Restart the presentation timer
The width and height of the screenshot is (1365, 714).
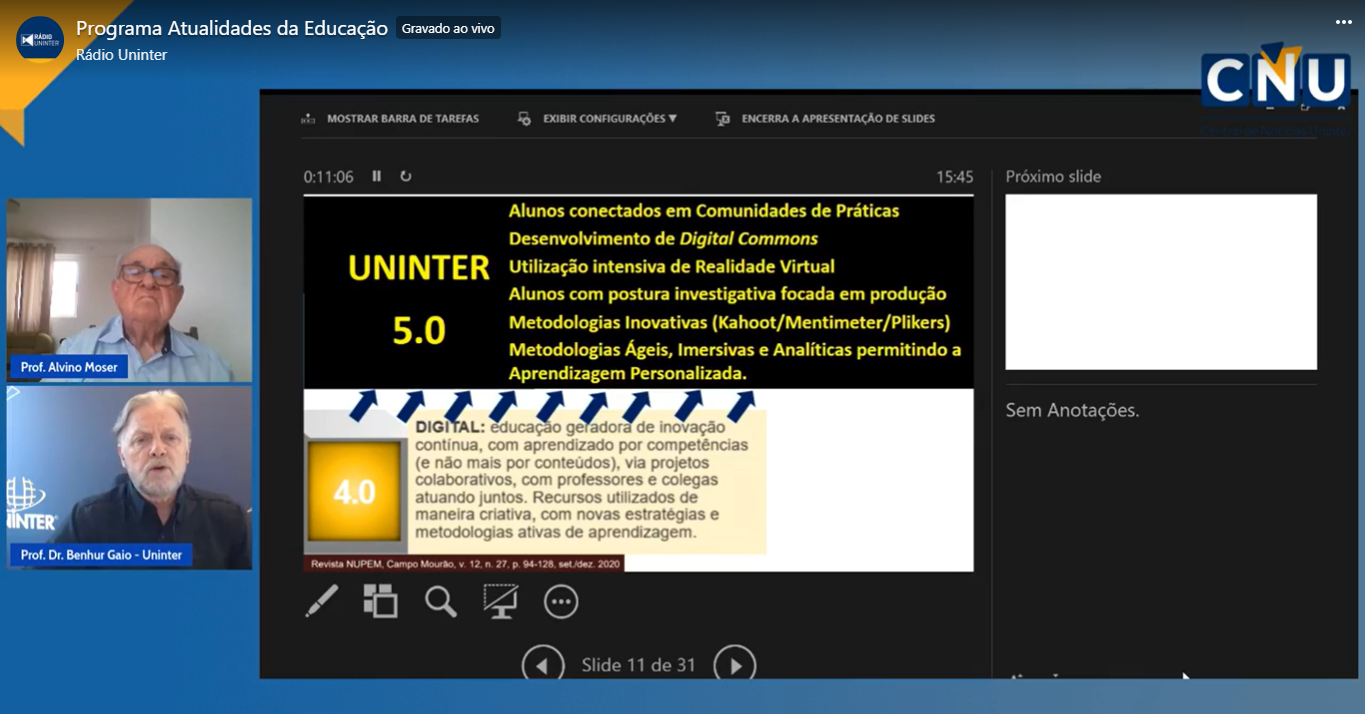(406, 176)
